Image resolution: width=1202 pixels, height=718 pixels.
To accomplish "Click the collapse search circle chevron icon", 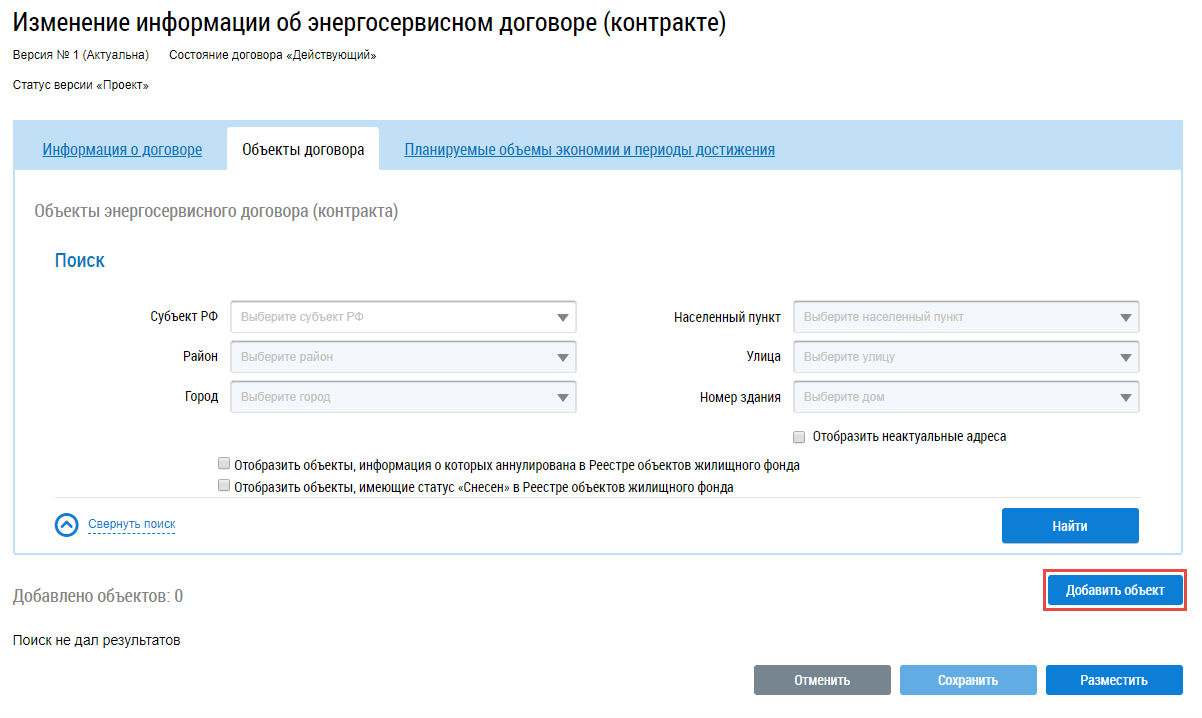I will [x=67, y=525].
